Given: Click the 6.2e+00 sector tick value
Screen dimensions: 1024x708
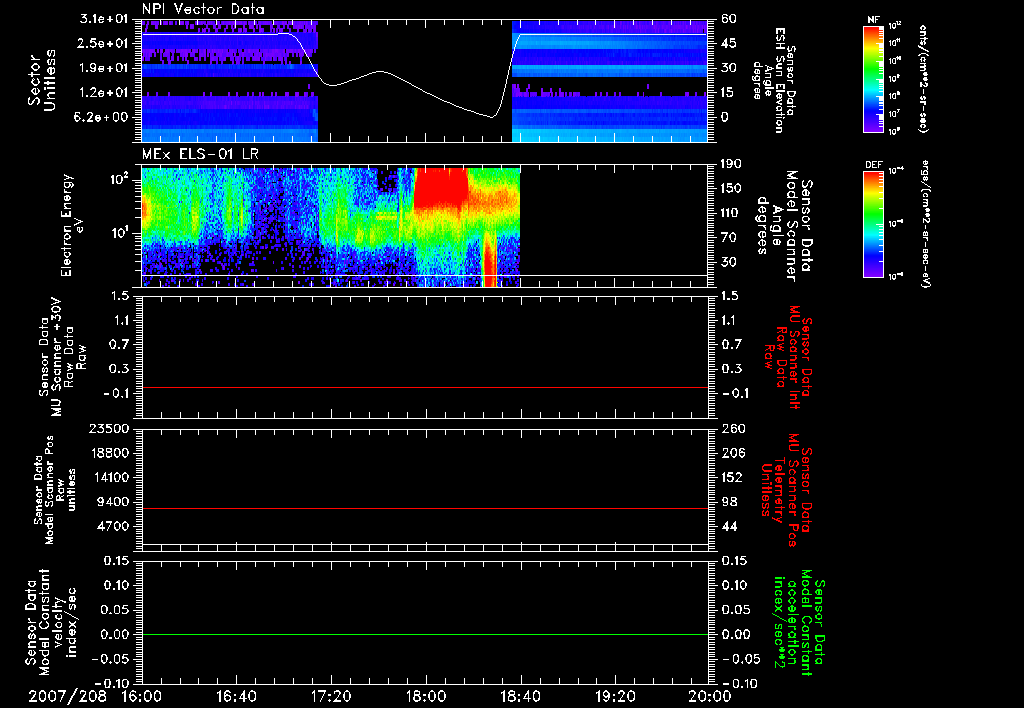Looking at the screenshot, I should (x=99, y=117).
